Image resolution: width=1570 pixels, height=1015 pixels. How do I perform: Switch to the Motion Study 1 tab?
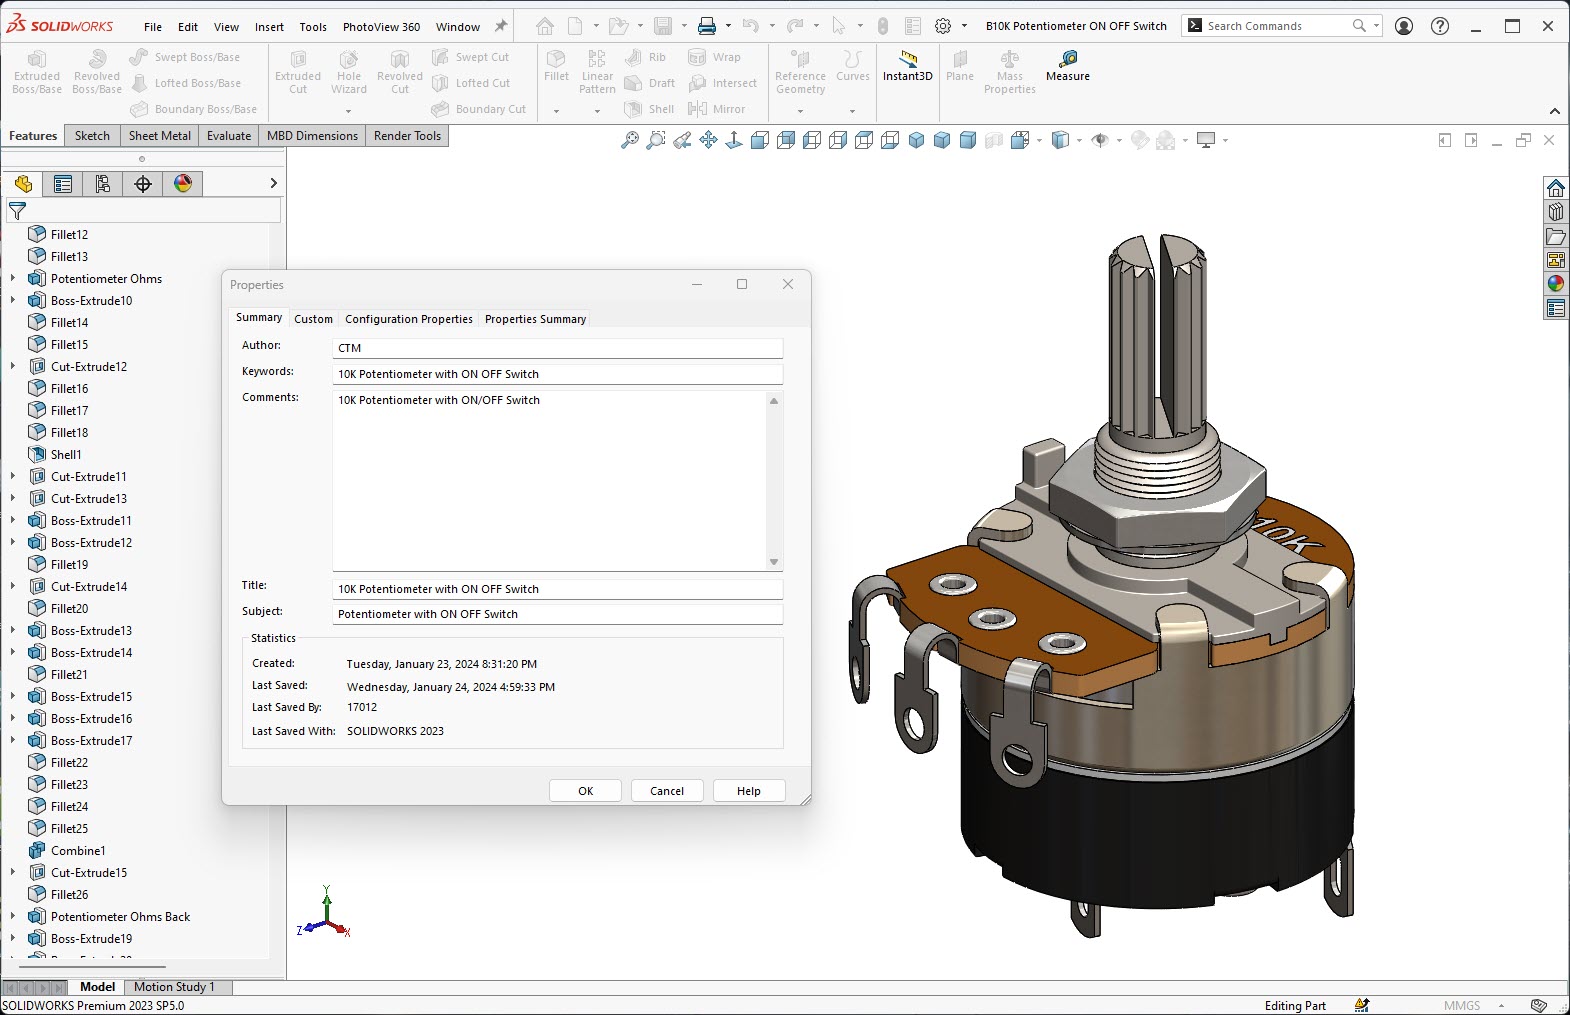[174, 987]
